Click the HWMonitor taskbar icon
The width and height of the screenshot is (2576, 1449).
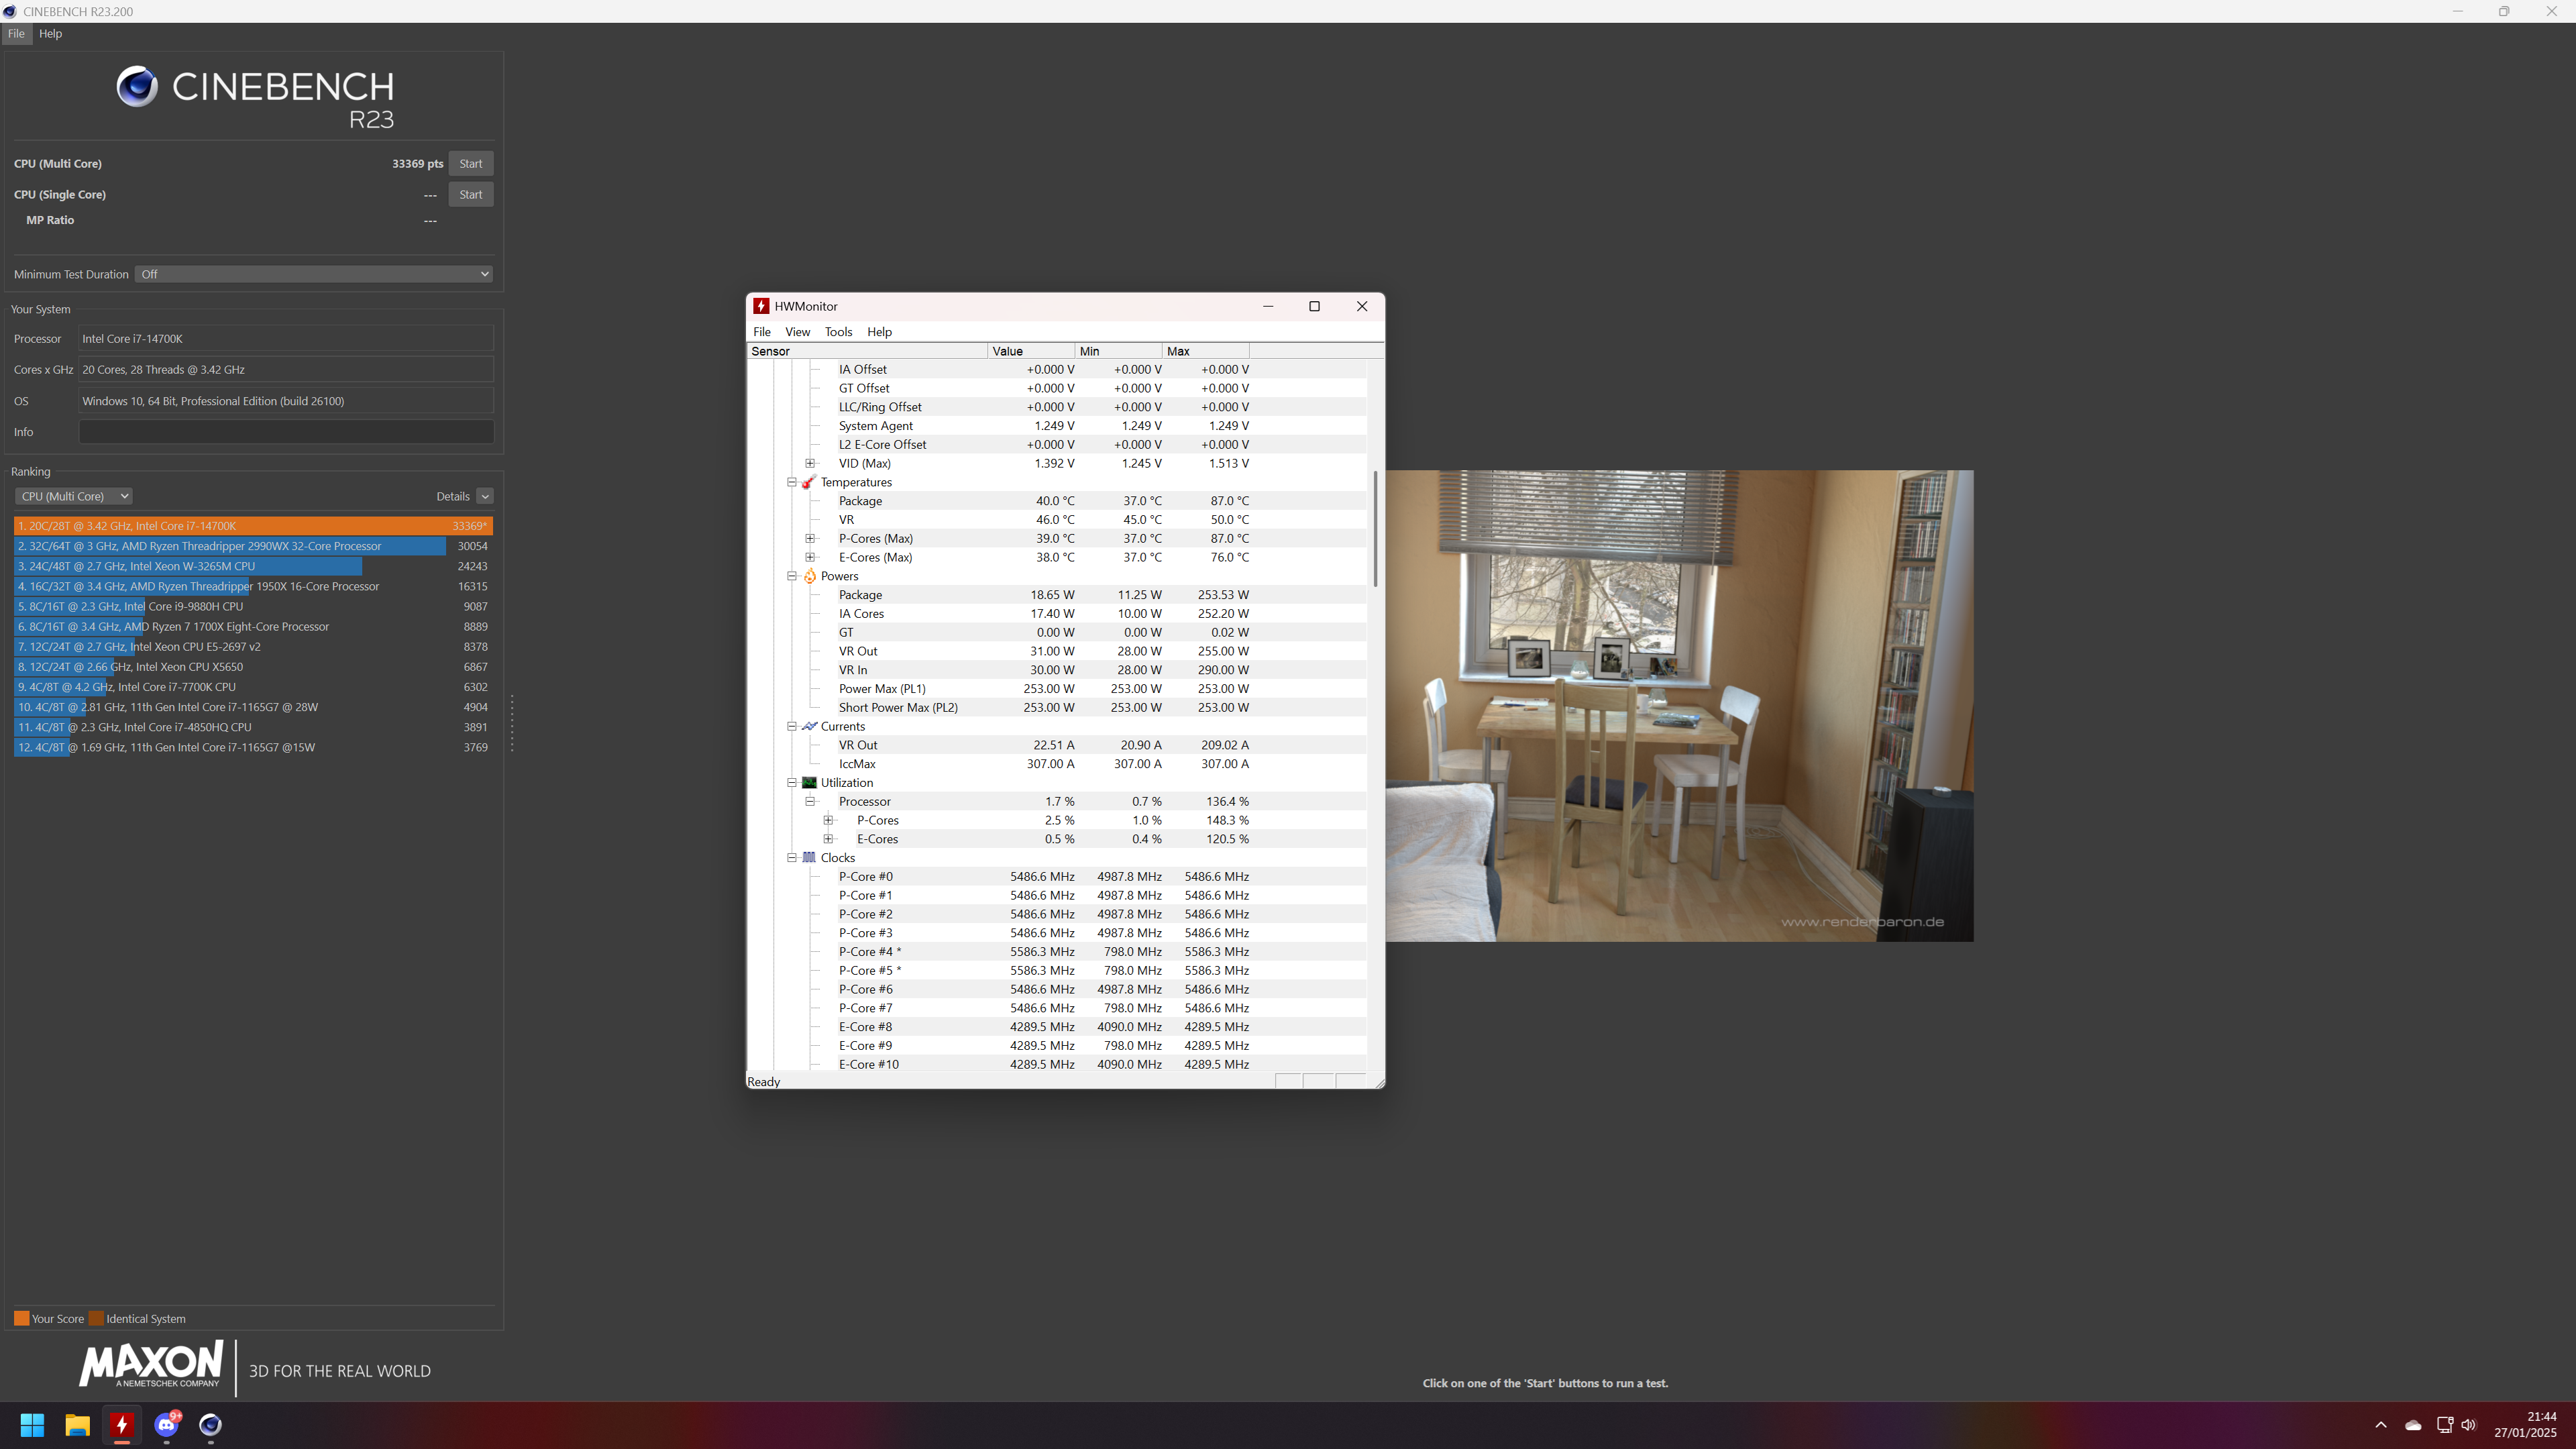[122, 1425]
